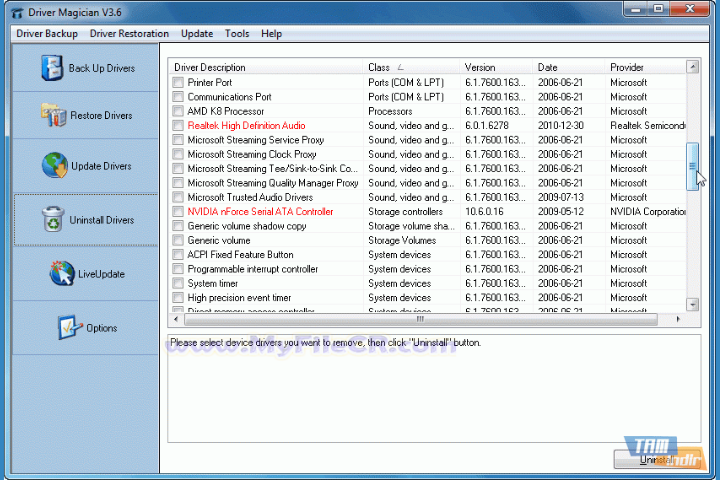The width and height of the screenshot is (720, 480).
Task: Click the 2009-07-13 date cell
Action: click(561, 197)
